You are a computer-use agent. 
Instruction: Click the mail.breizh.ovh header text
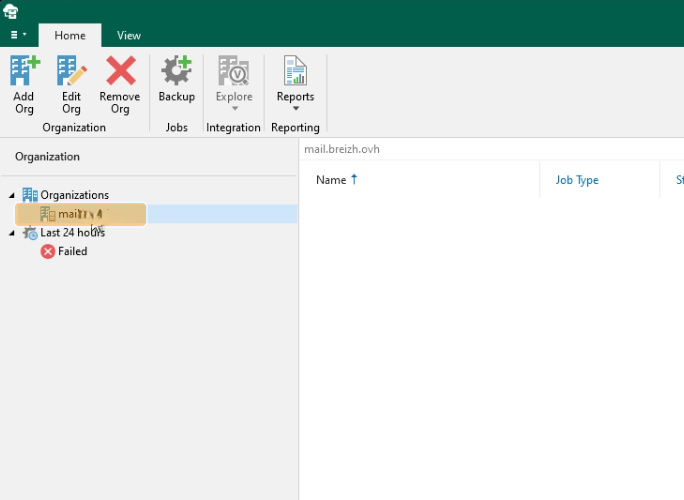click(342, 149)
